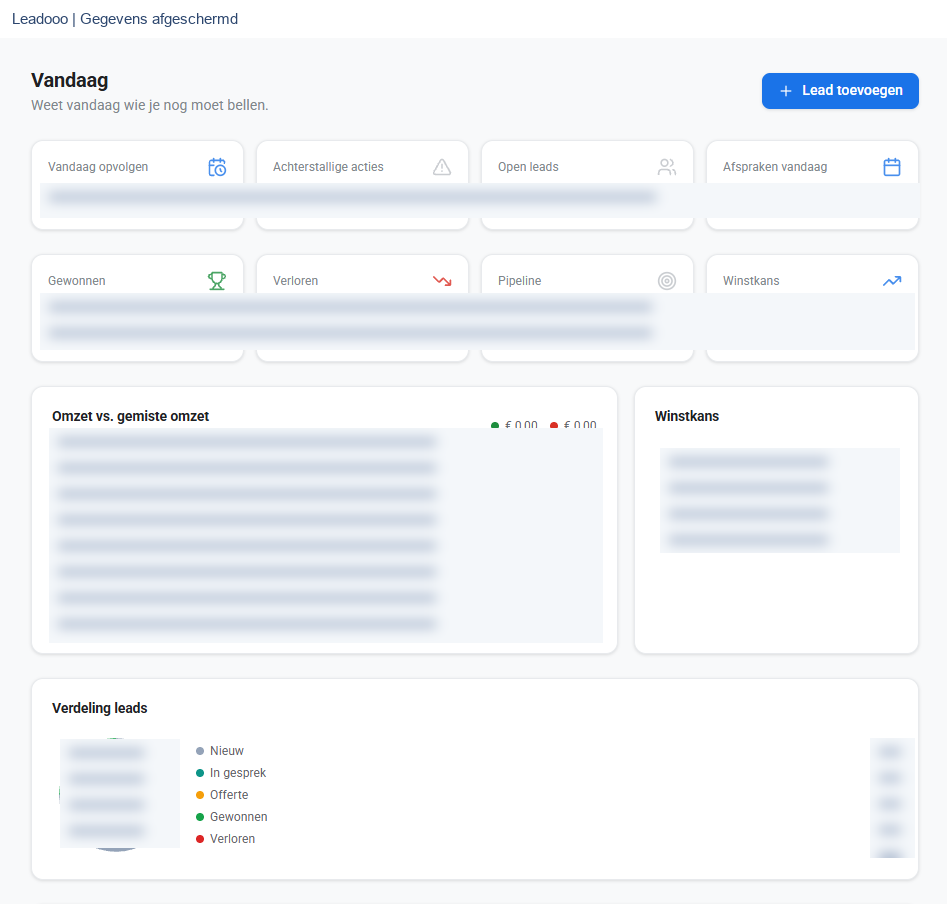
Task: Click the Gewonnen legend green dot
Action: point(200,817)
